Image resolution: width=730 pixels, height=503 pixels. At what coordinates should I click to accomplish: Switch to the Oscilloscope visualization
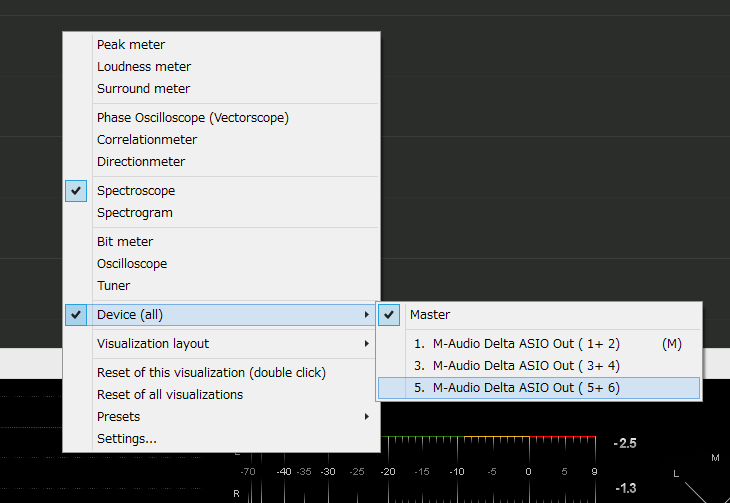tap(222, 264)
